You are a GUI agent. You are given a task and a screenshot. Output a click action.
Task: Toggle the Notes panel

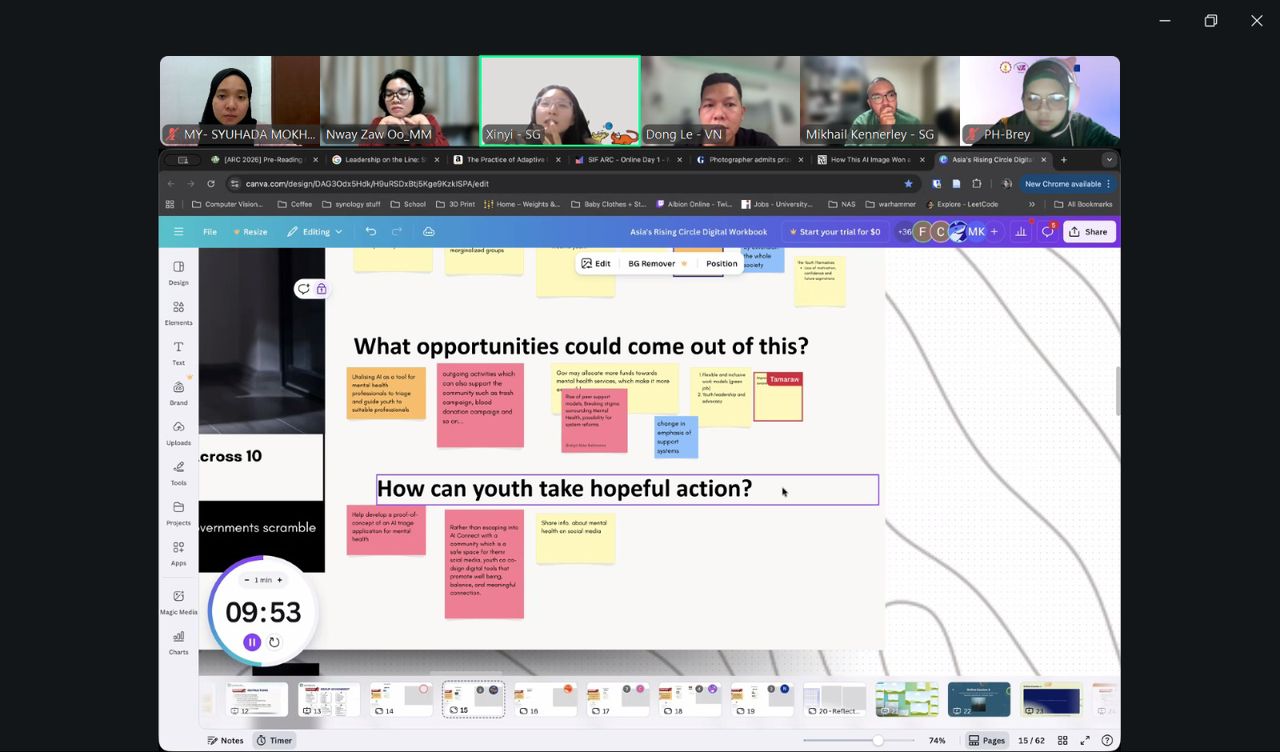tap(225, 740)
